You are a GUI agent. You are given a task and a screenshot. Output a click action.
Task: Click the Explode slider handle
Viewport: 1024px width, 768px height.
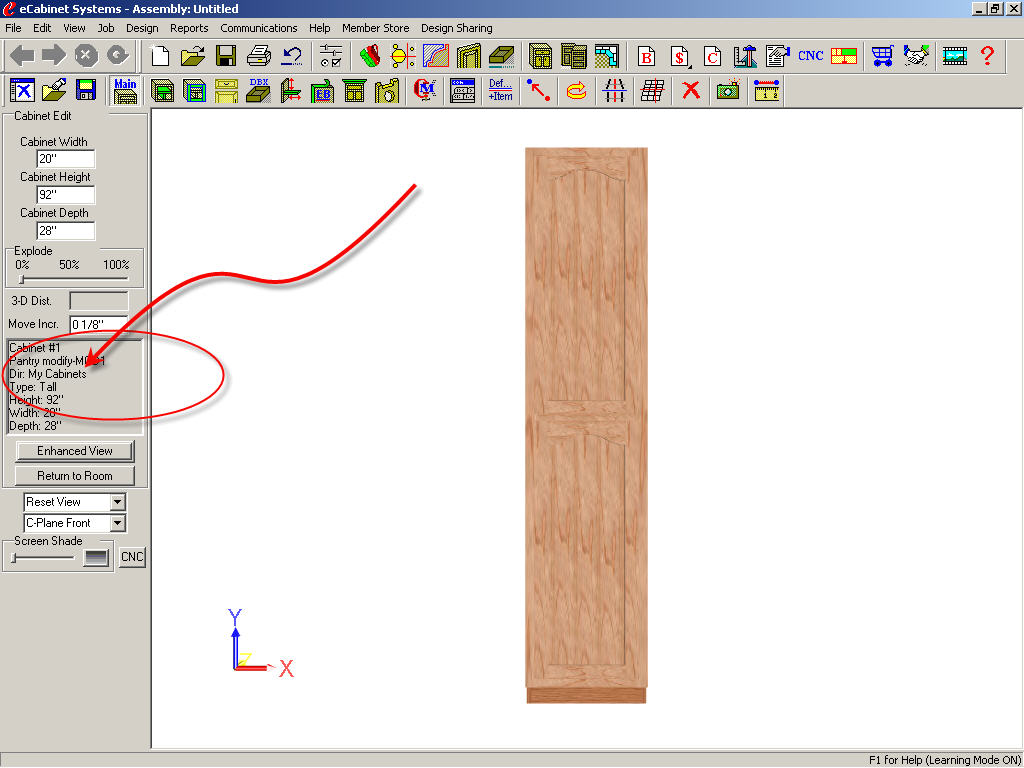[x=22, y=280]
